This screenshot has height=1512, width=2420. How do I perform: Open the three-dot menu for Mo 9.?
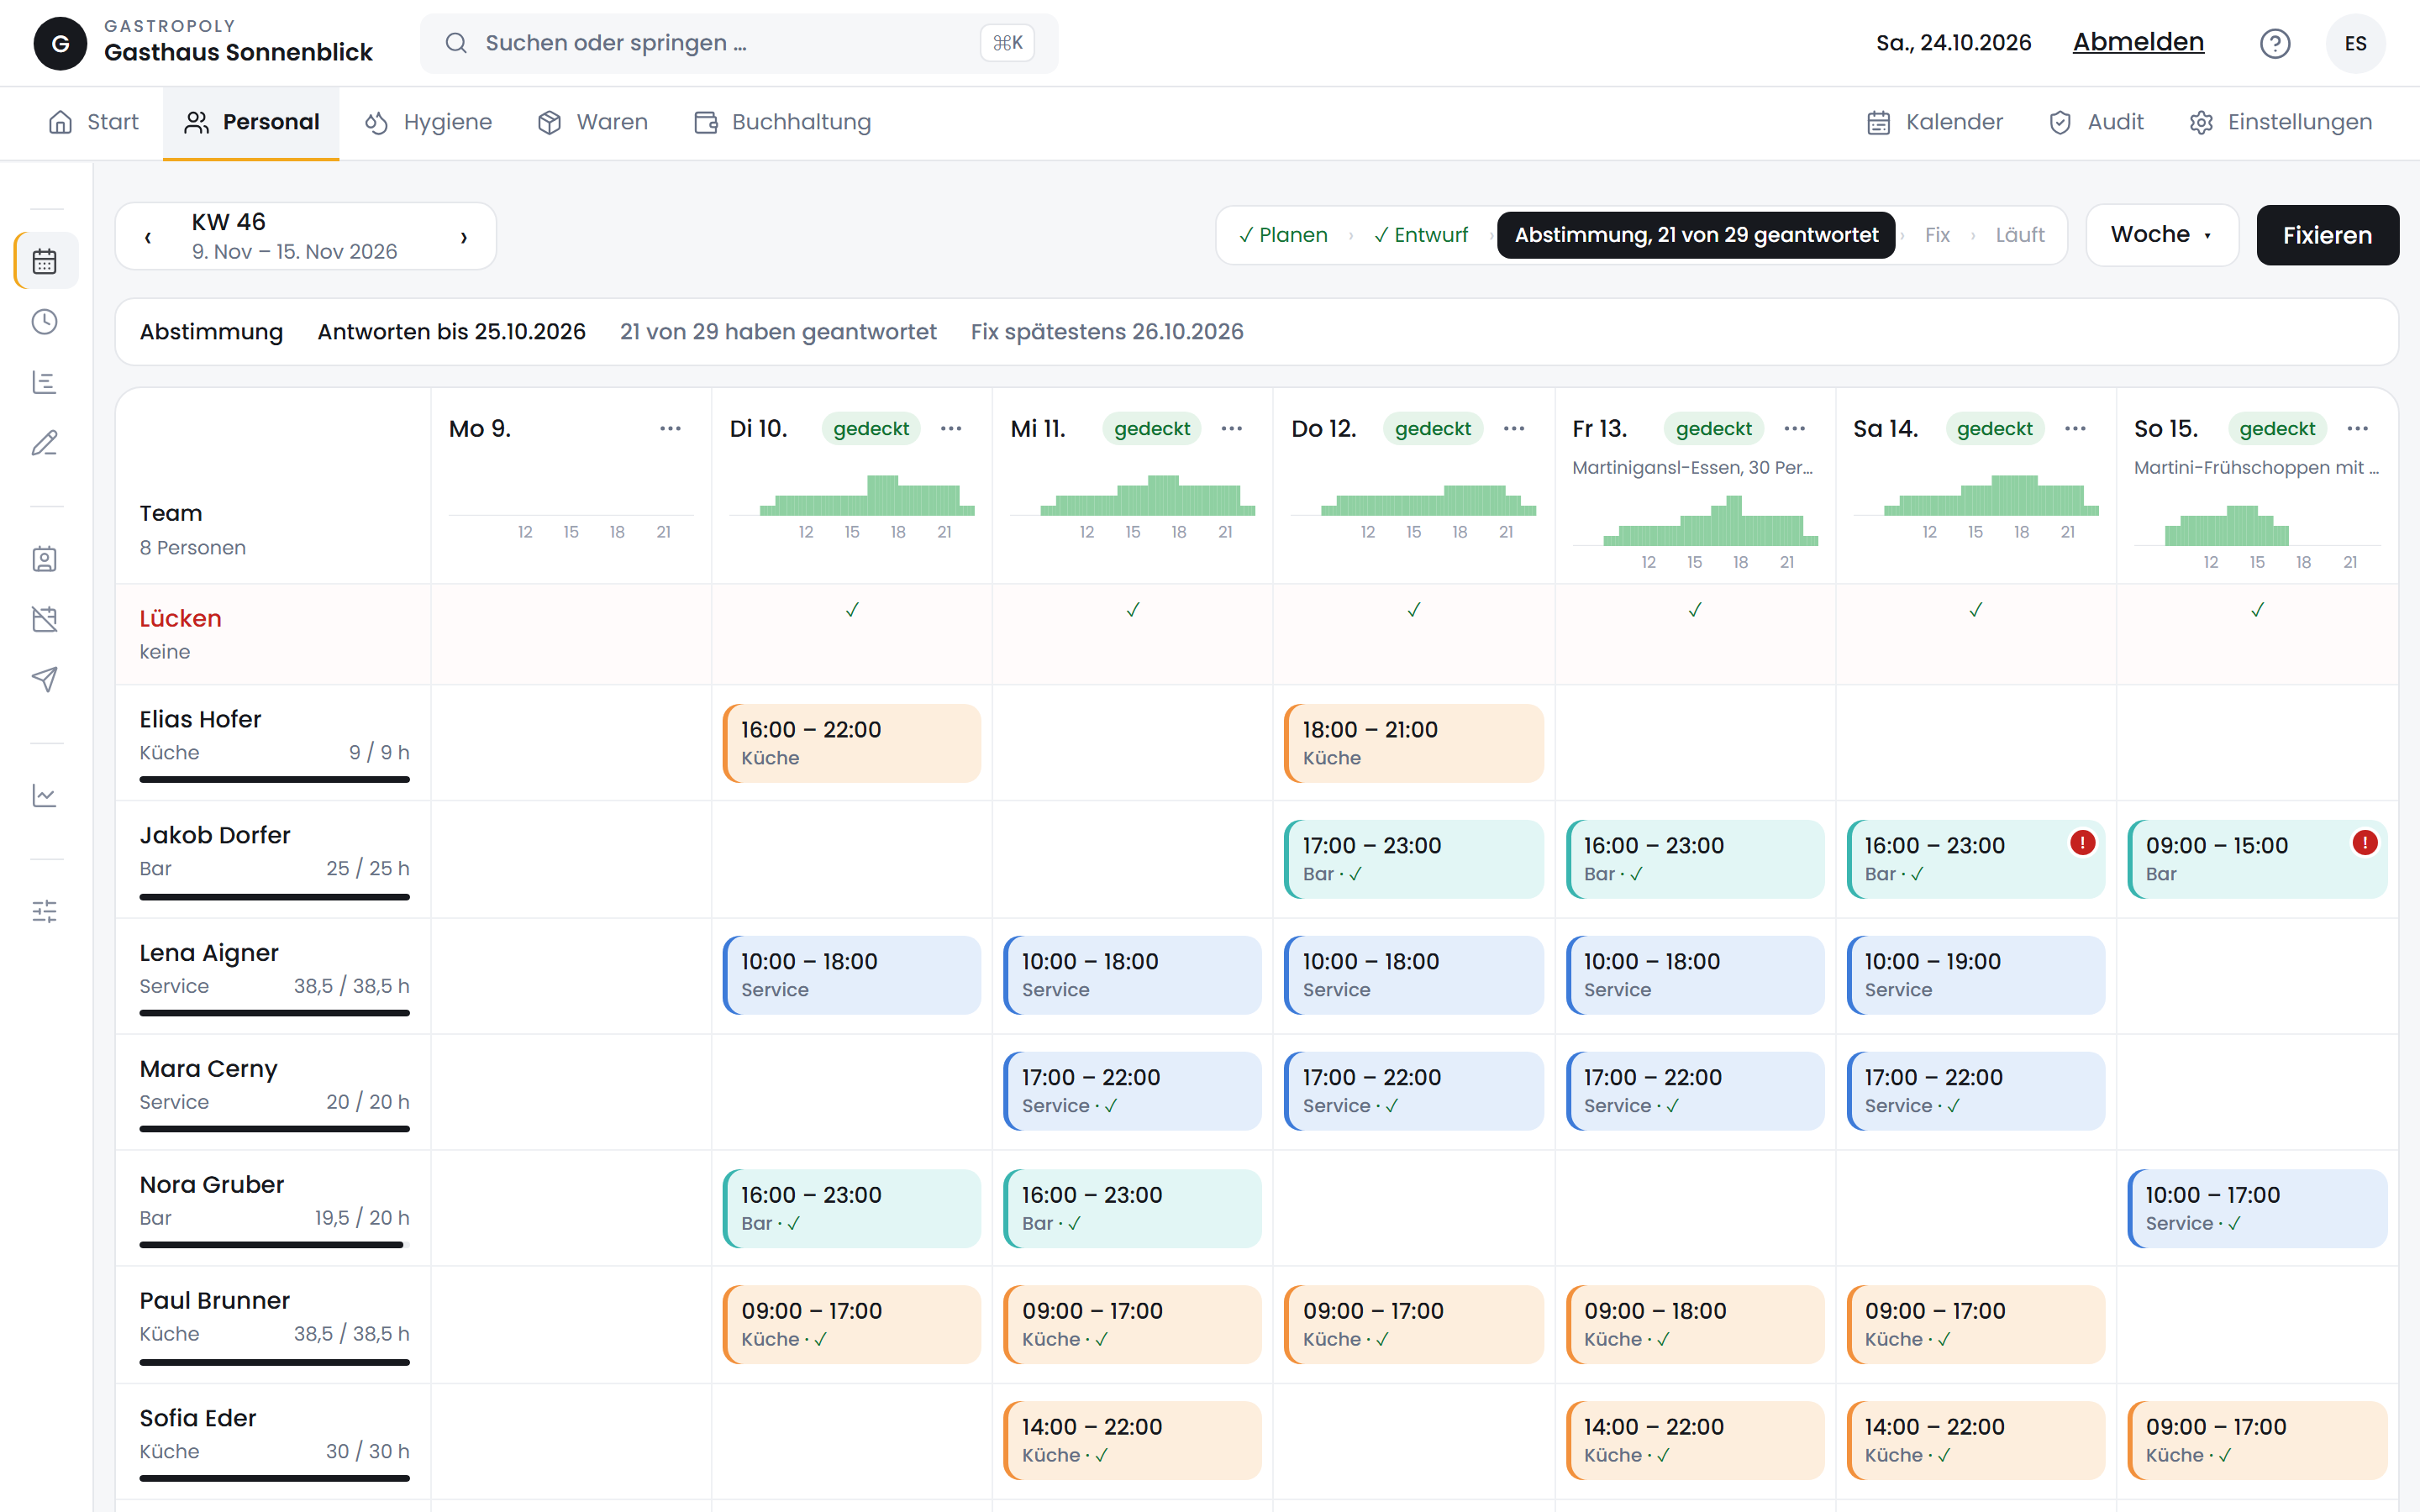[x=670, y=429]
